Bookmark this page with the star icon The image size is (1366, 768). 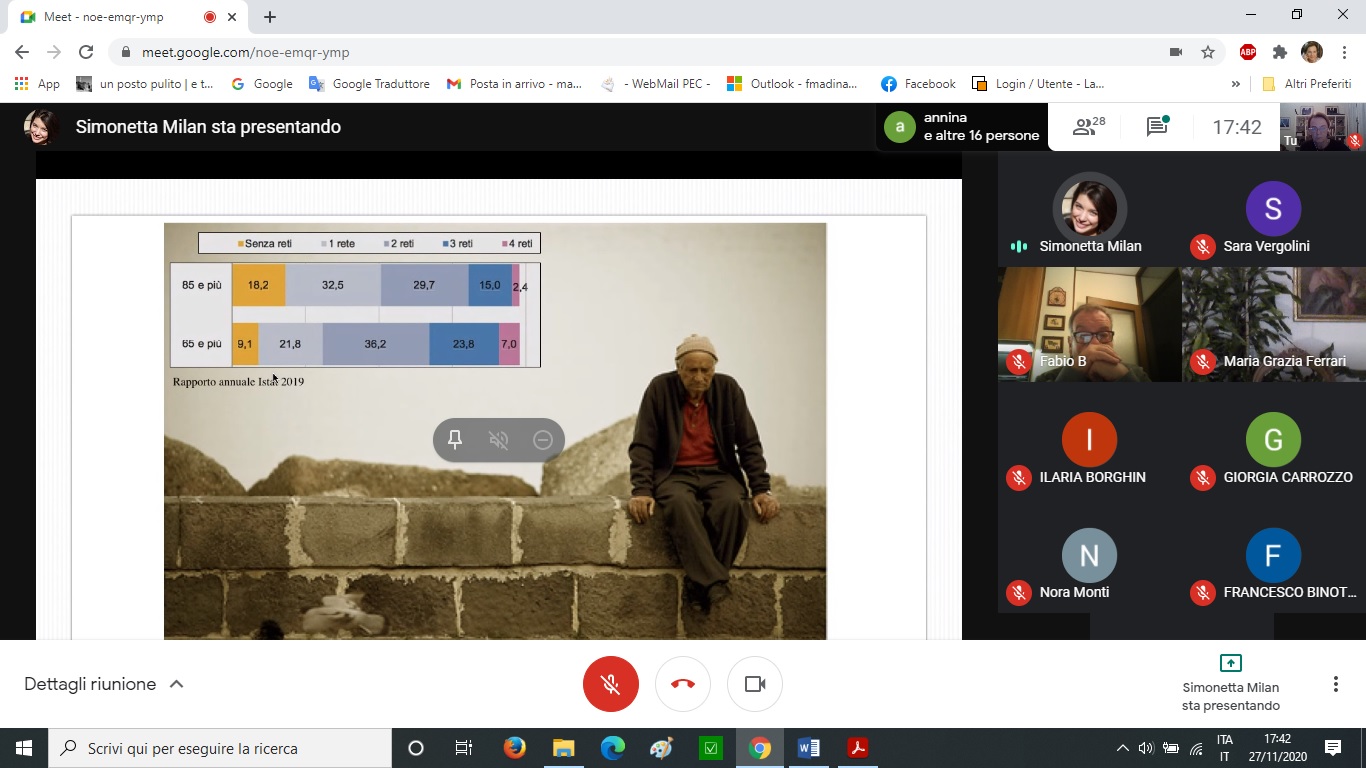pos(1208,52)
